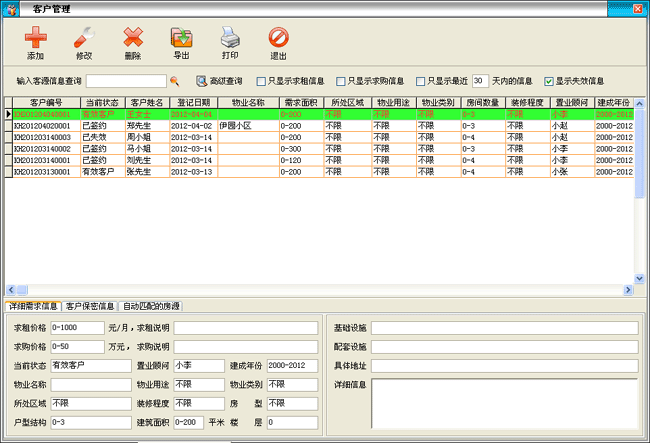Open the 详细需求信息 tab
The height and width of the screenshot is (443, 650).
coord(33,306)
